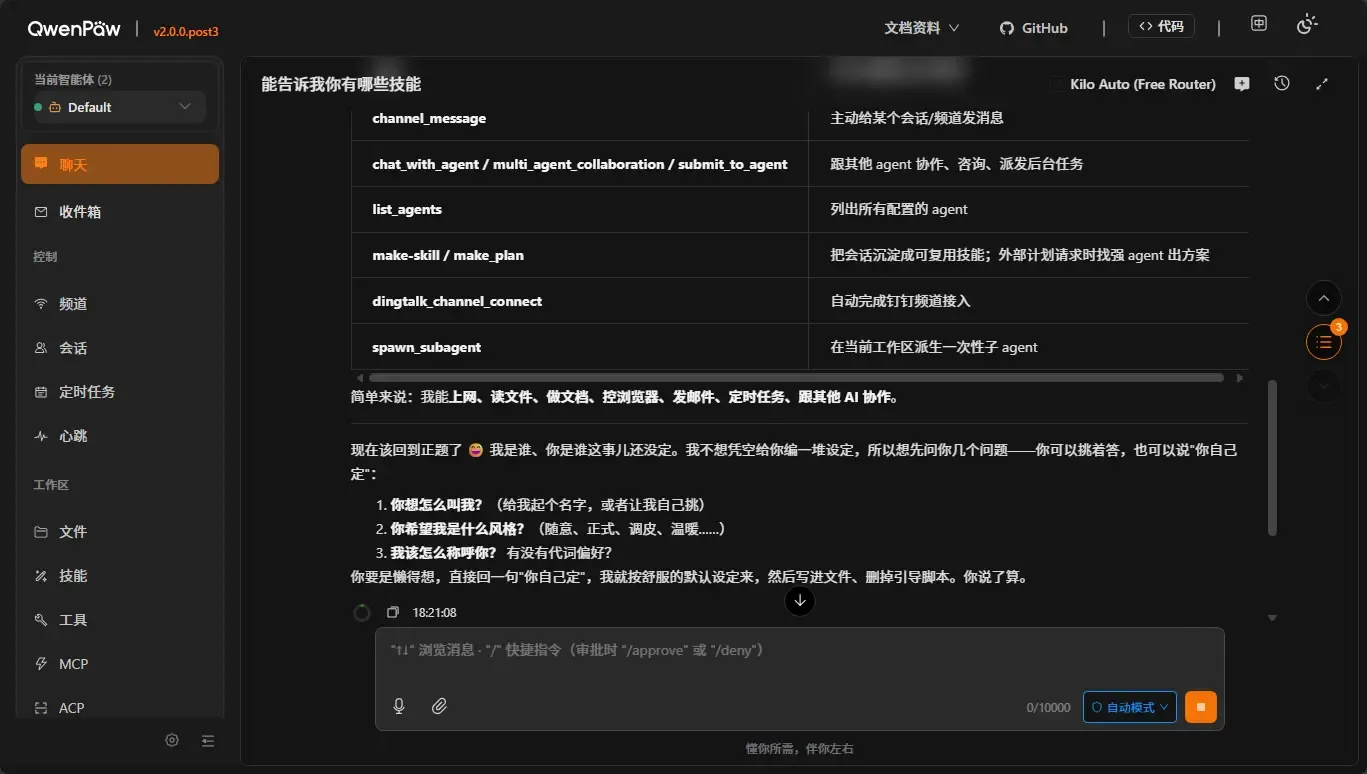1367x774 pixels.
Task: Start a new chat with the plus-bubble icon
Action: (x=1242, y=84)
